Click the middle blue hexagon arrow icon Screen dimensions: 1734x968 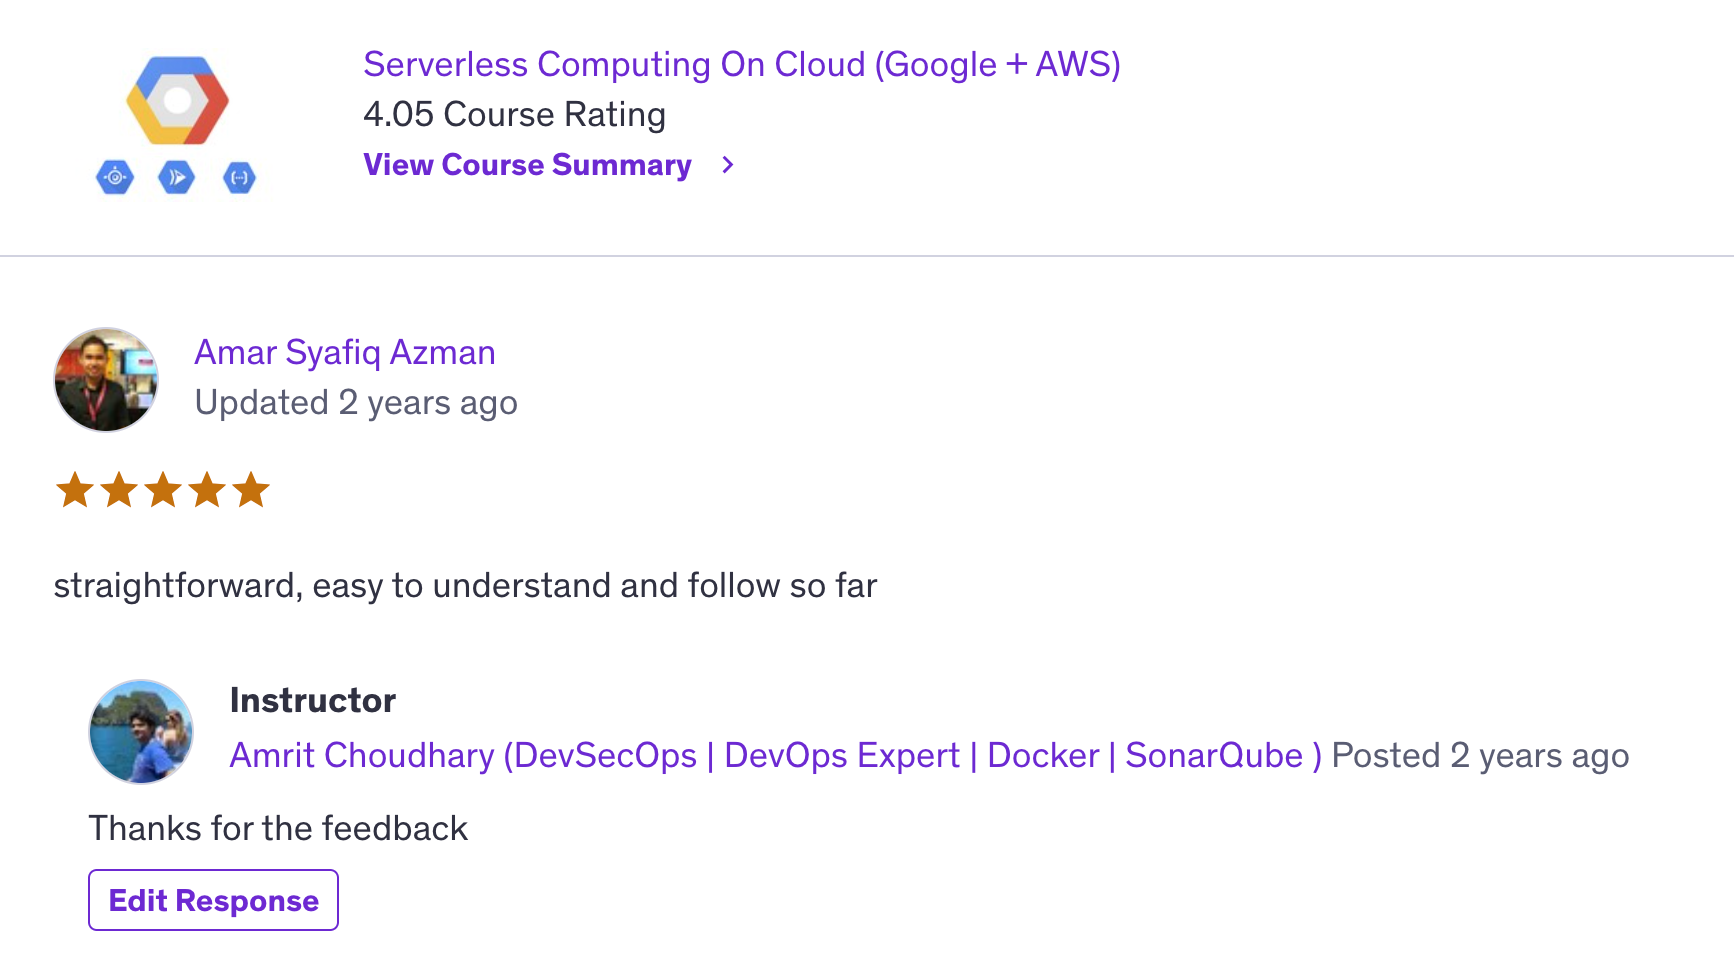(x=177, y=178)
